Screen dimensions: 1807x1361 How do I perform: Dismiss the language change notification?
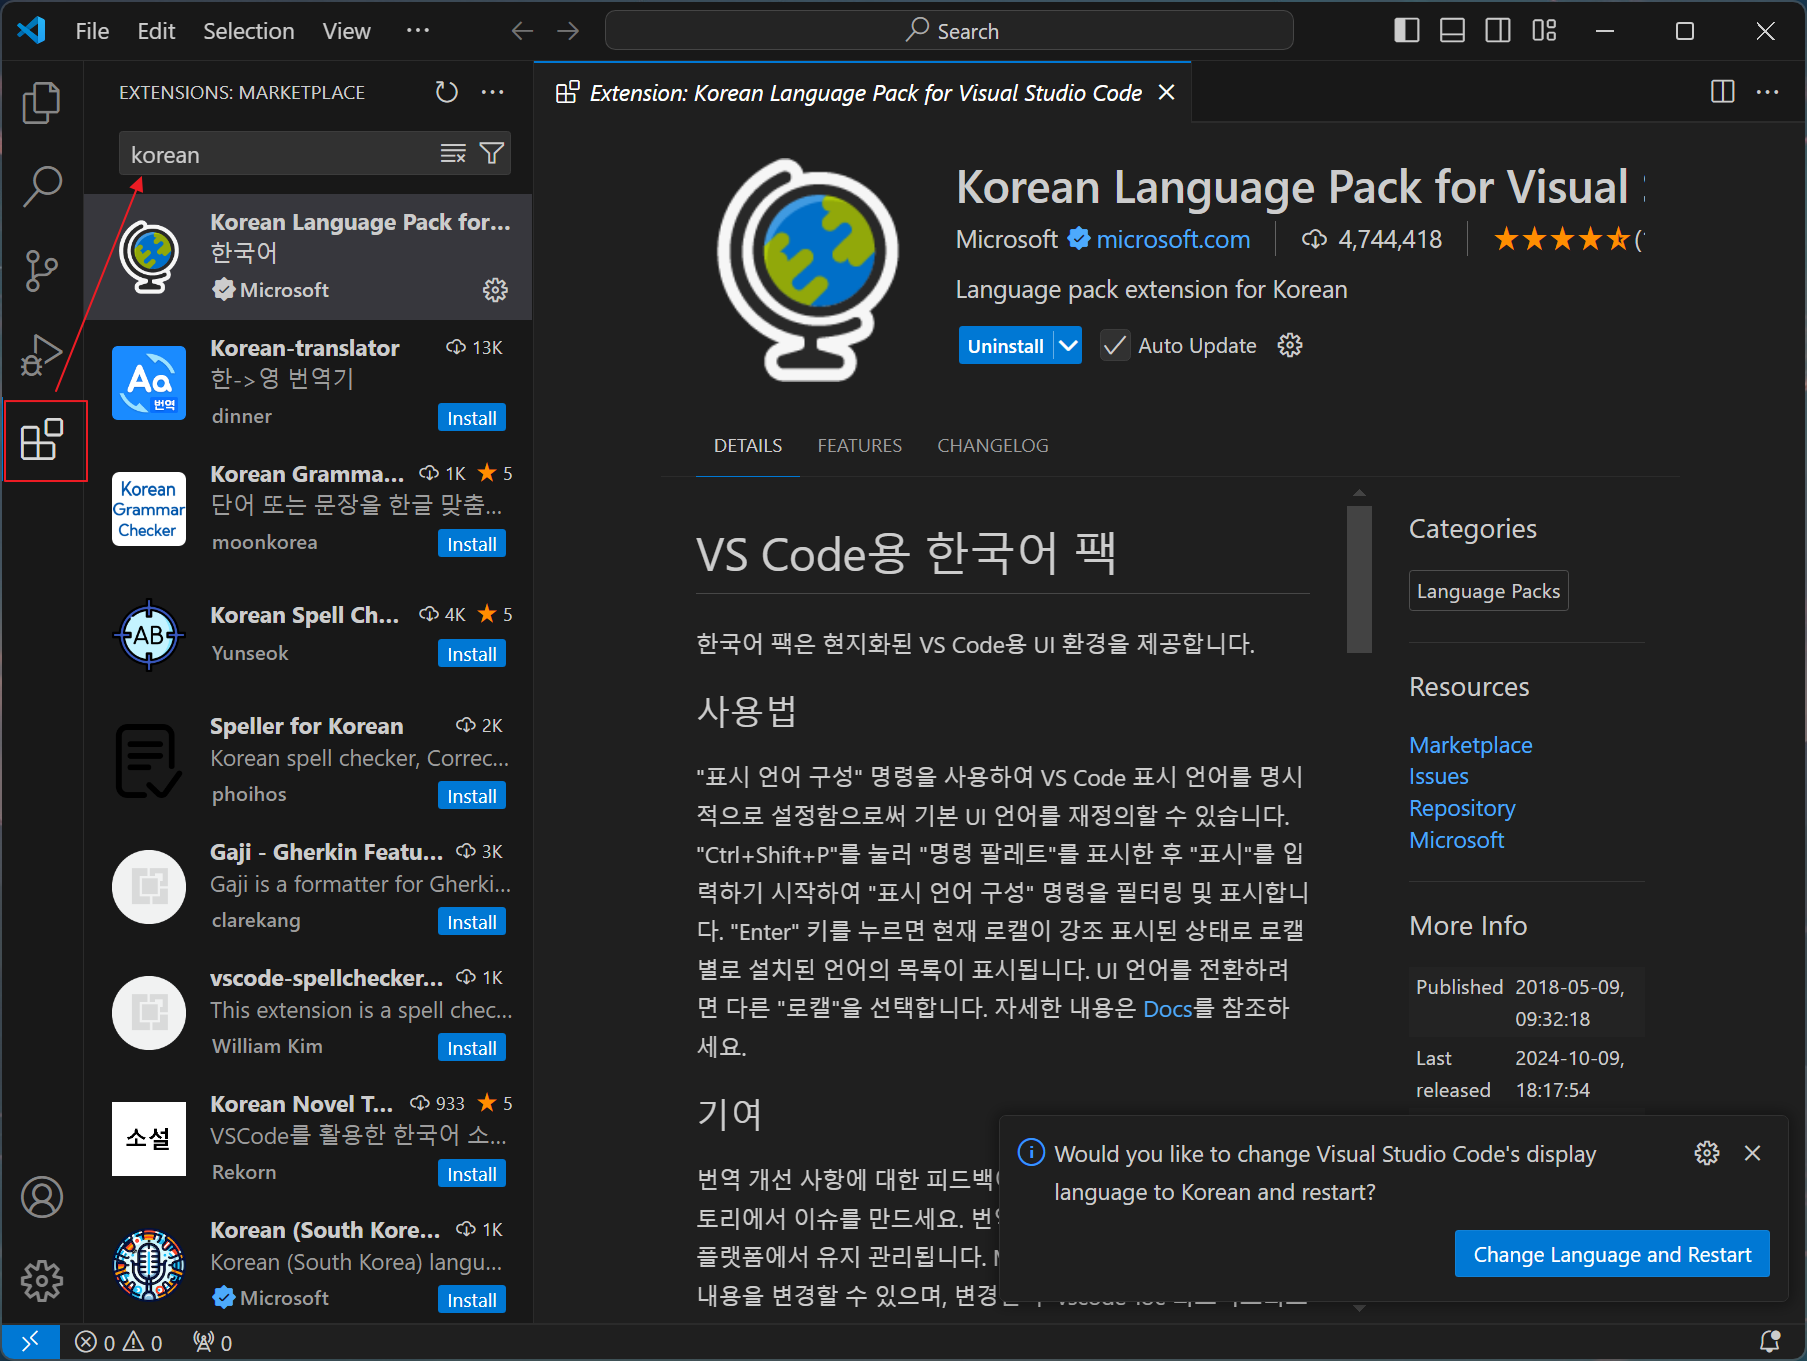tap(1752, 1153)
